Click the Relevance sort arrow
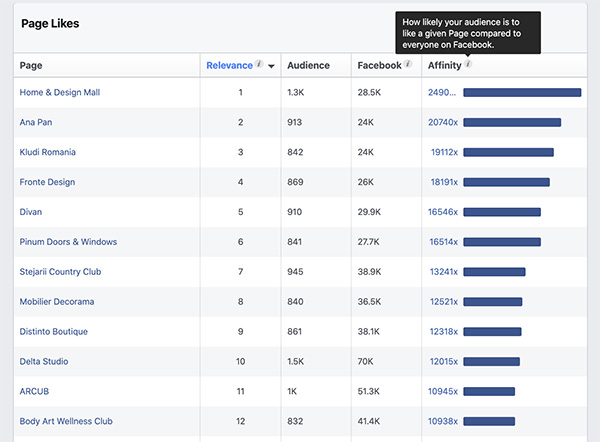Screen dimensions: 600x442 pyautogui.click(x=271, y=67)
